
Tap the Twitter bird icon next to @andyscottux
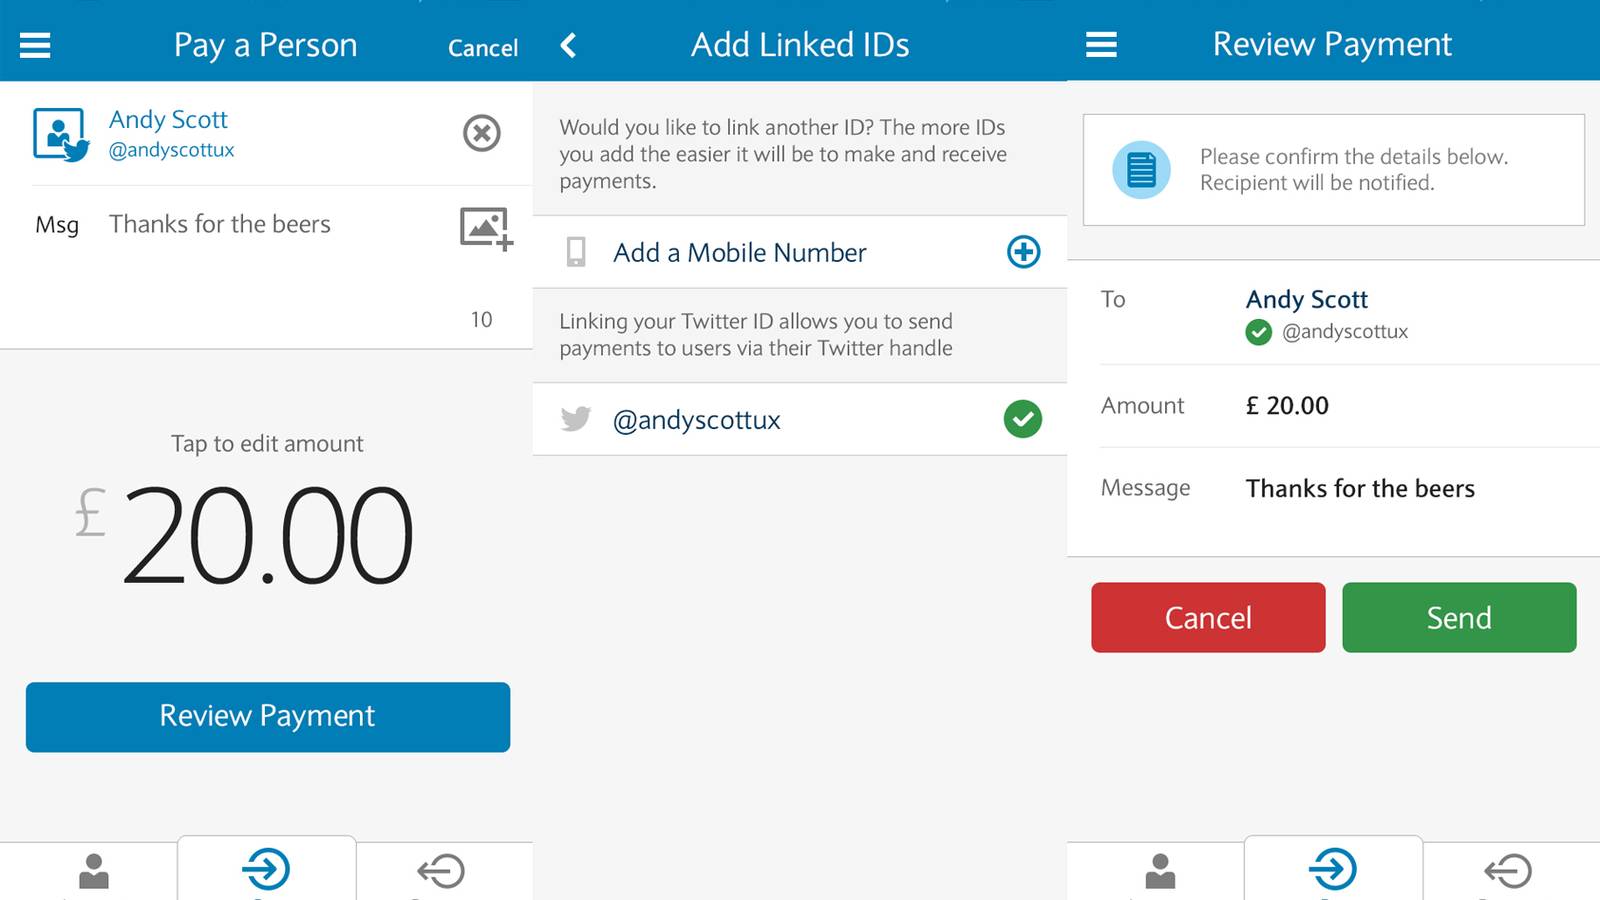click(576, 418)
